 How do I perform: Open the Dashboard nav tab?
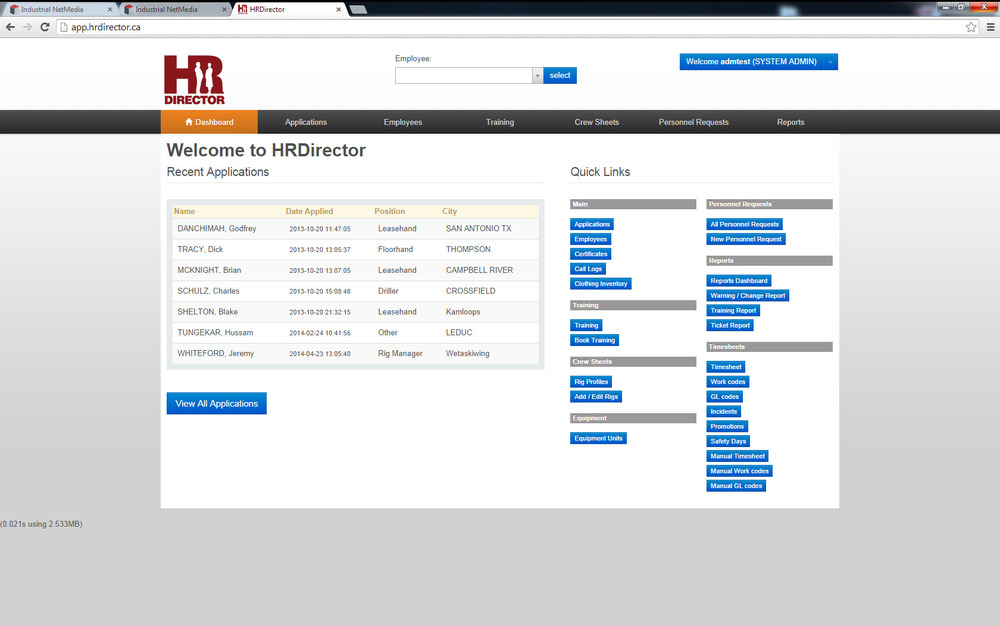tap(209, 122)
